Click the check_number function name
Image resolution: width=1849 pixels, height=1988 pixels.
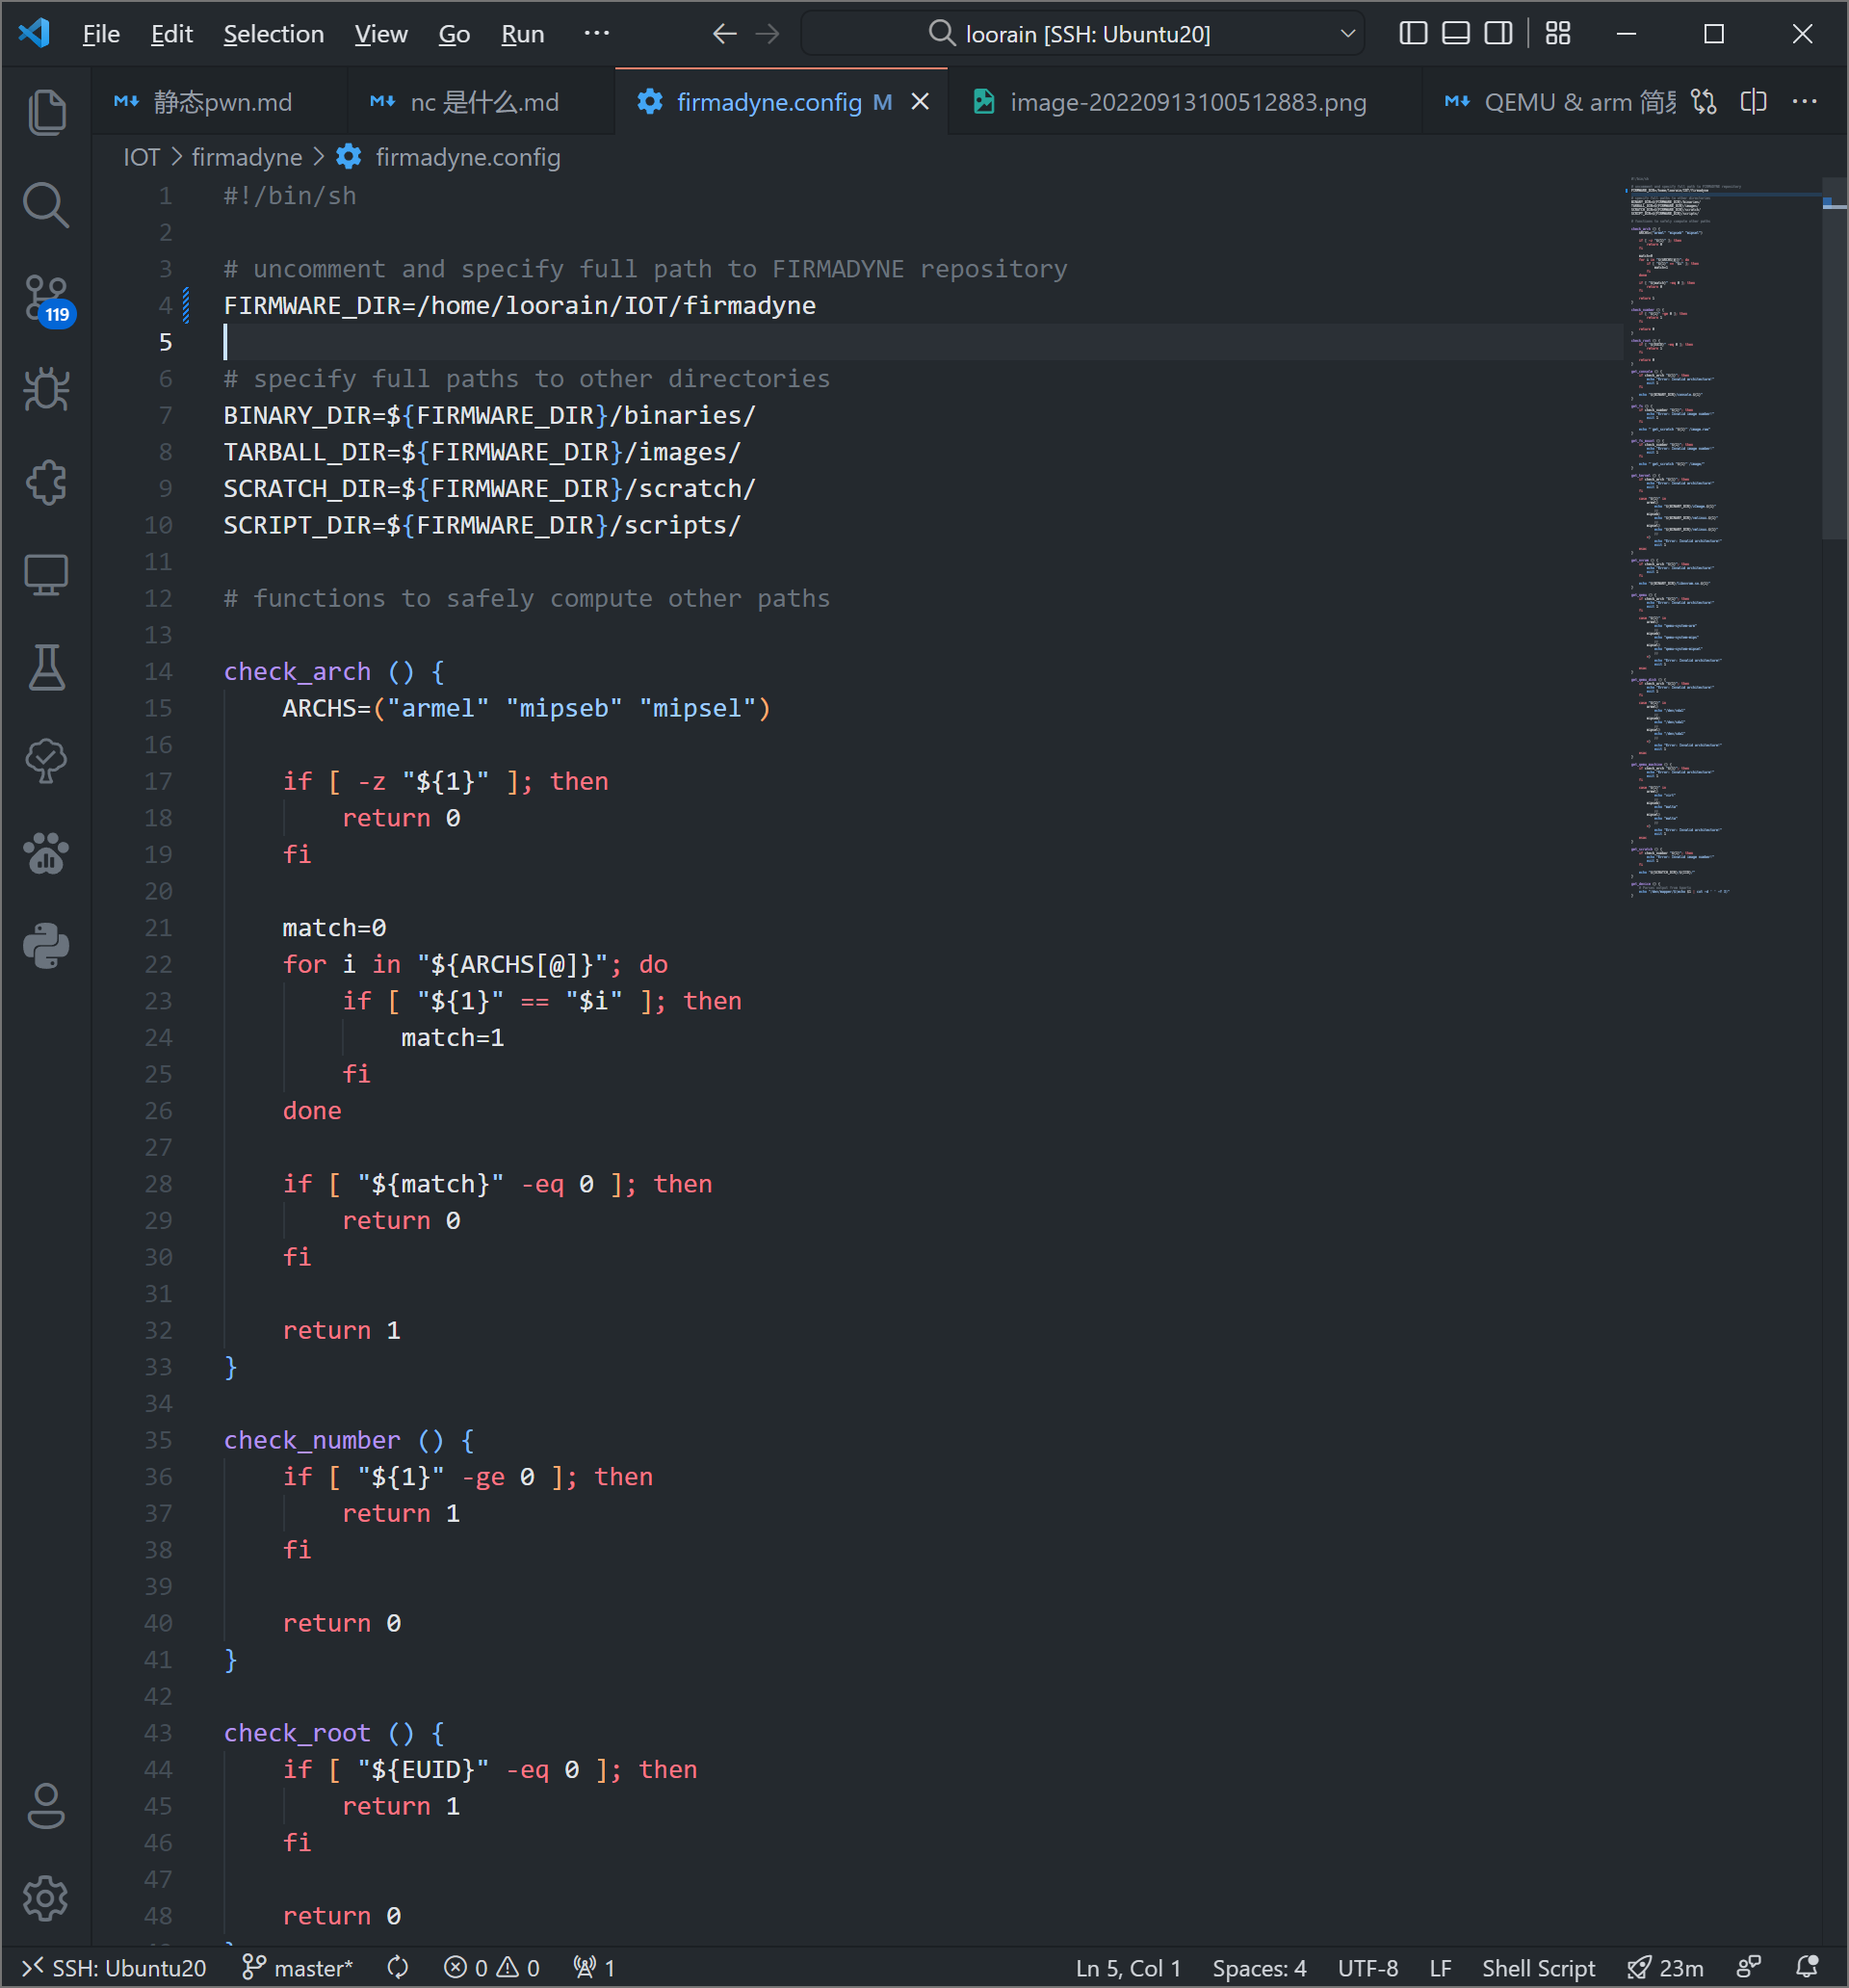[311, 1441]
